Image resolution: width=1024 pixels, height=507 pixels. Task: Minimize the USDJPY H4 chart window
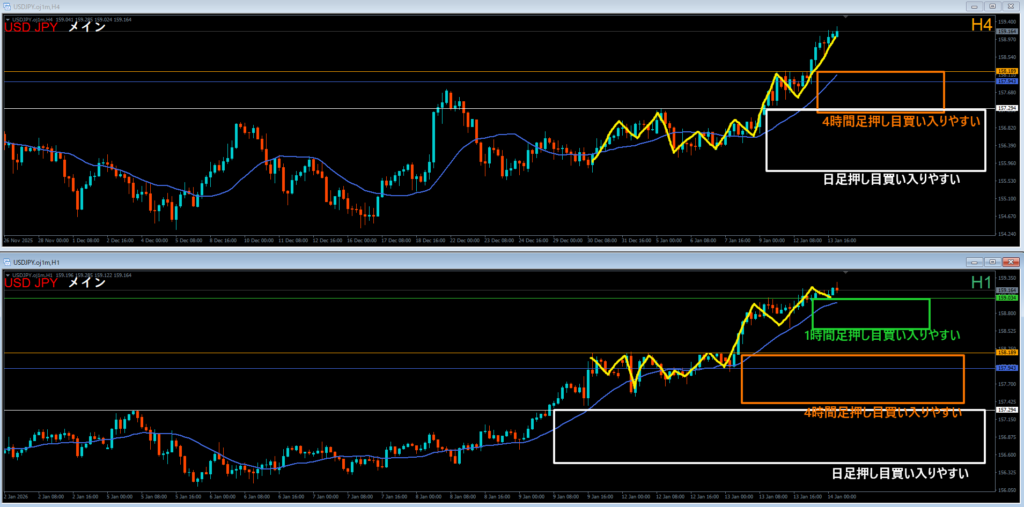click(976, 6)
